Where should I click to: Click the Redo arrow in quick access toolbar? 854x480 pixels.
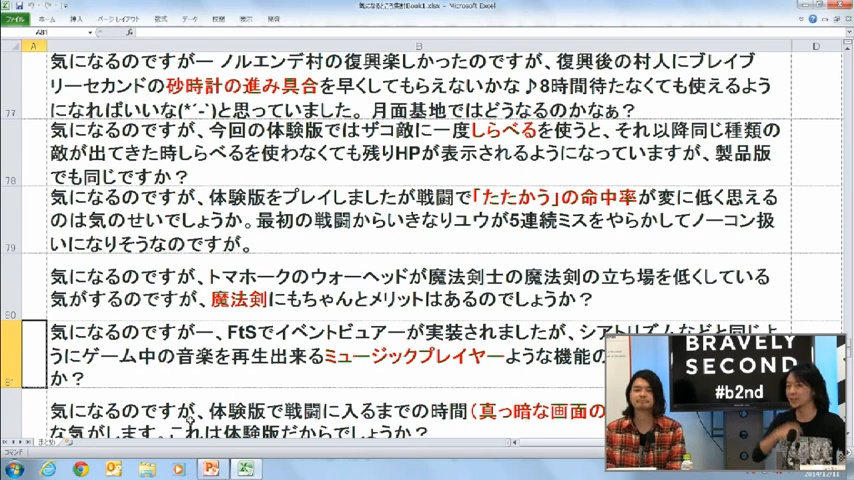point(47,5)
